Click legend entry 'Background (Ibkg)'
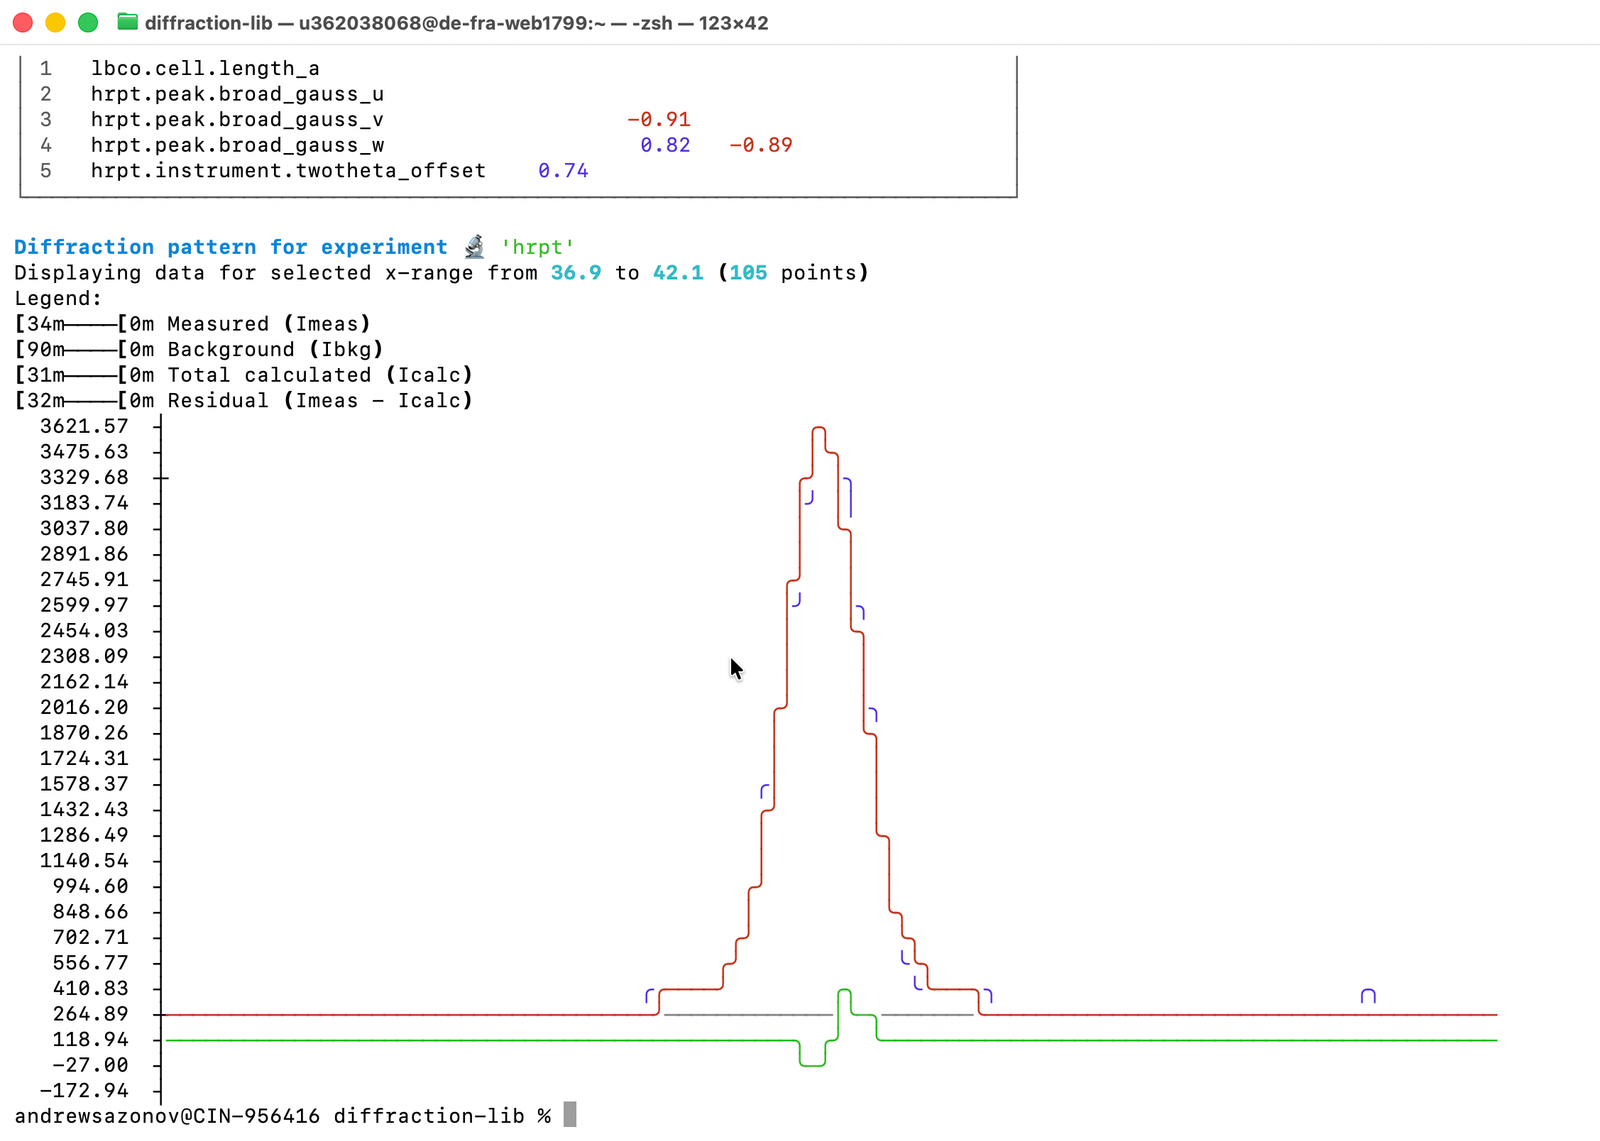The width and height of the screenshot is (1600, 1141). (275, 350)
